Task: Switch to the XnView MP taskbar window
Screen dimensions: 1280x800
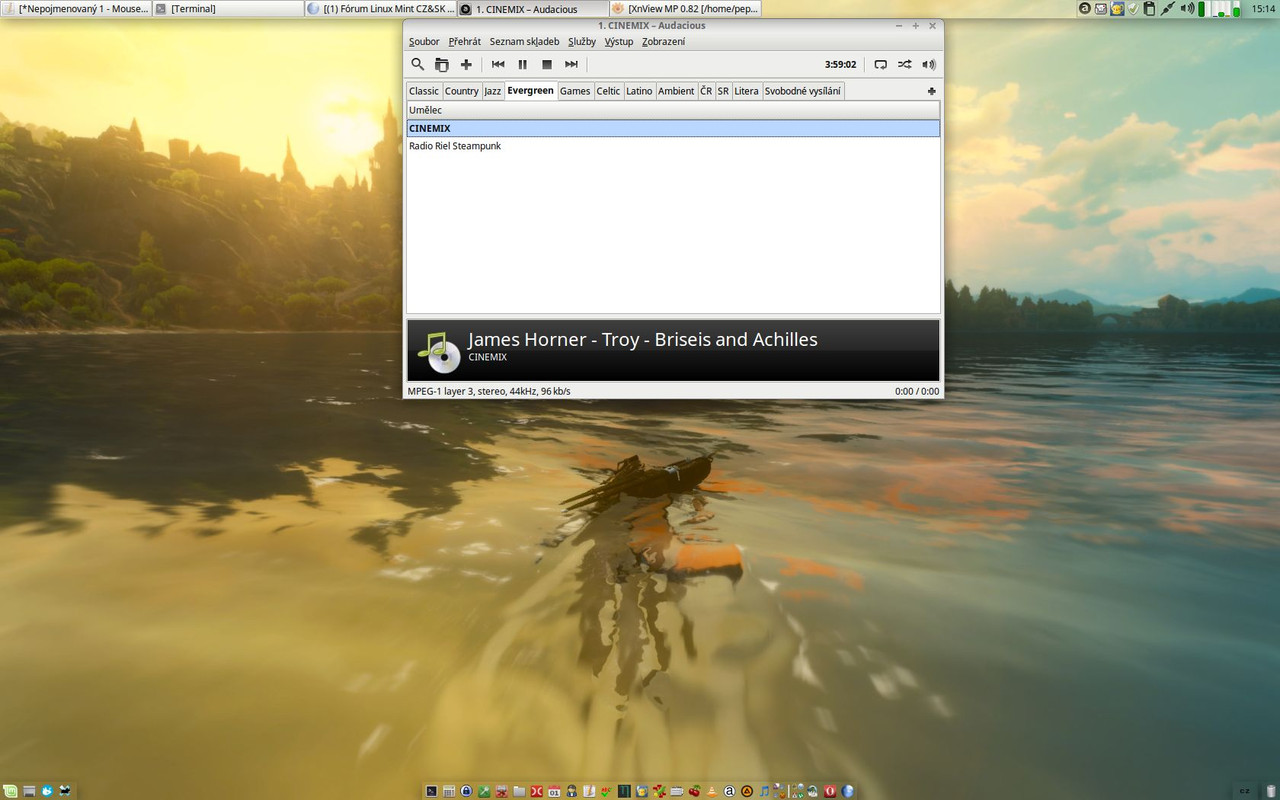Action: coord(684,9)
